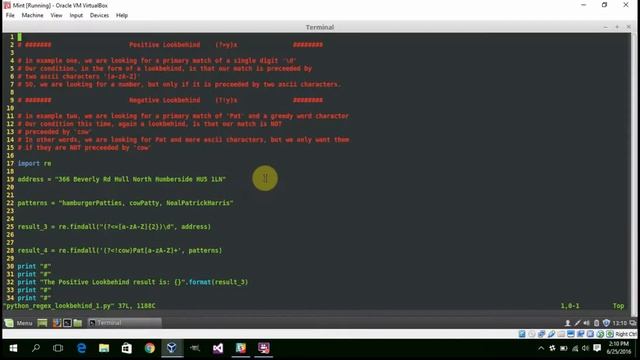Click the 'import re' code line
Viewport: 640px width, 360px height.
[x=34, y=163]
